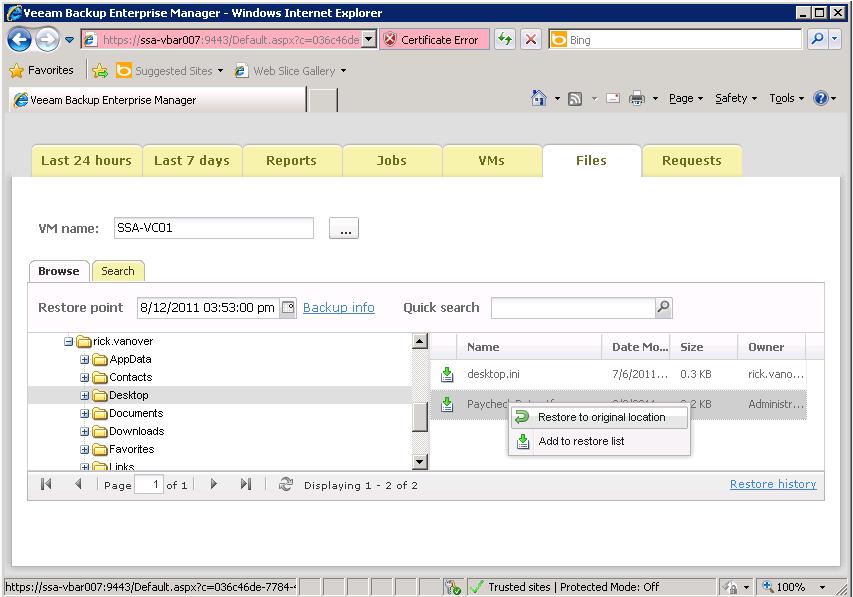
Task: Click the browser Forward arrow button
Action: coord(47,40)
